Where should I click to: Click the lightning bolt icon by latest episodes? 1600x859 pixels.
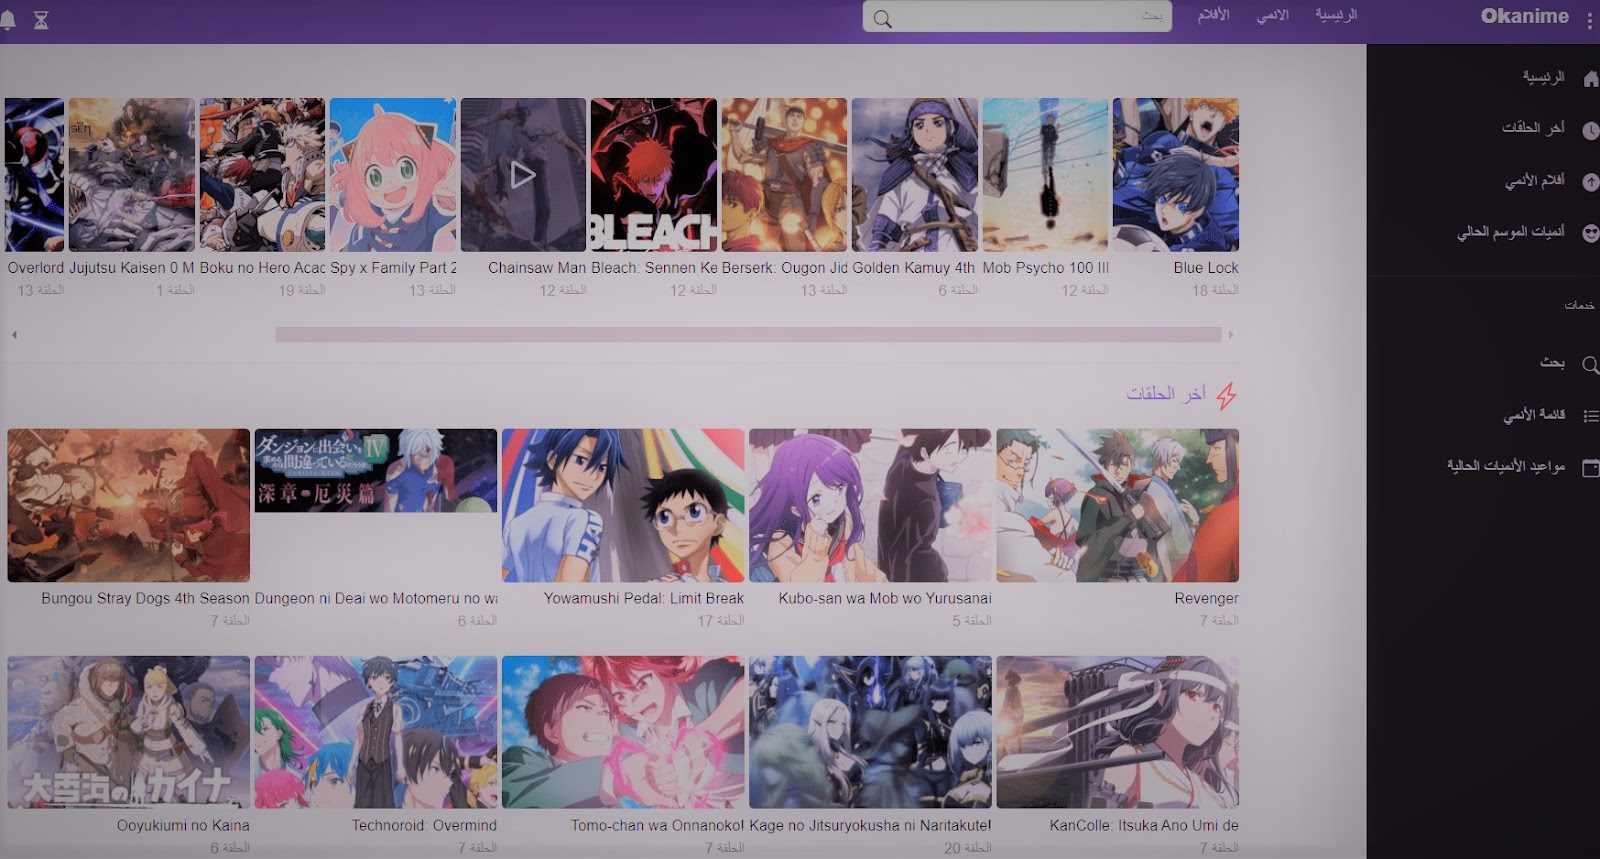[1227, 396]
